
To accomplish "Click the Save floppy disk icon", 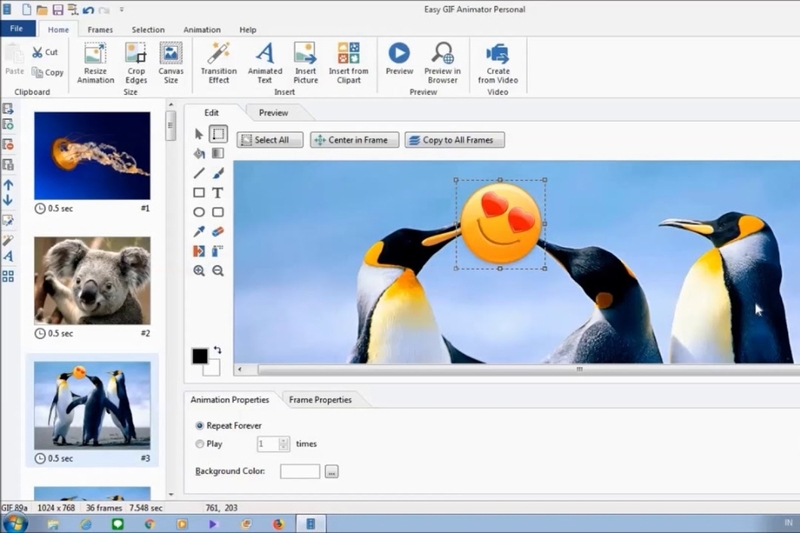I will (58, 10).
